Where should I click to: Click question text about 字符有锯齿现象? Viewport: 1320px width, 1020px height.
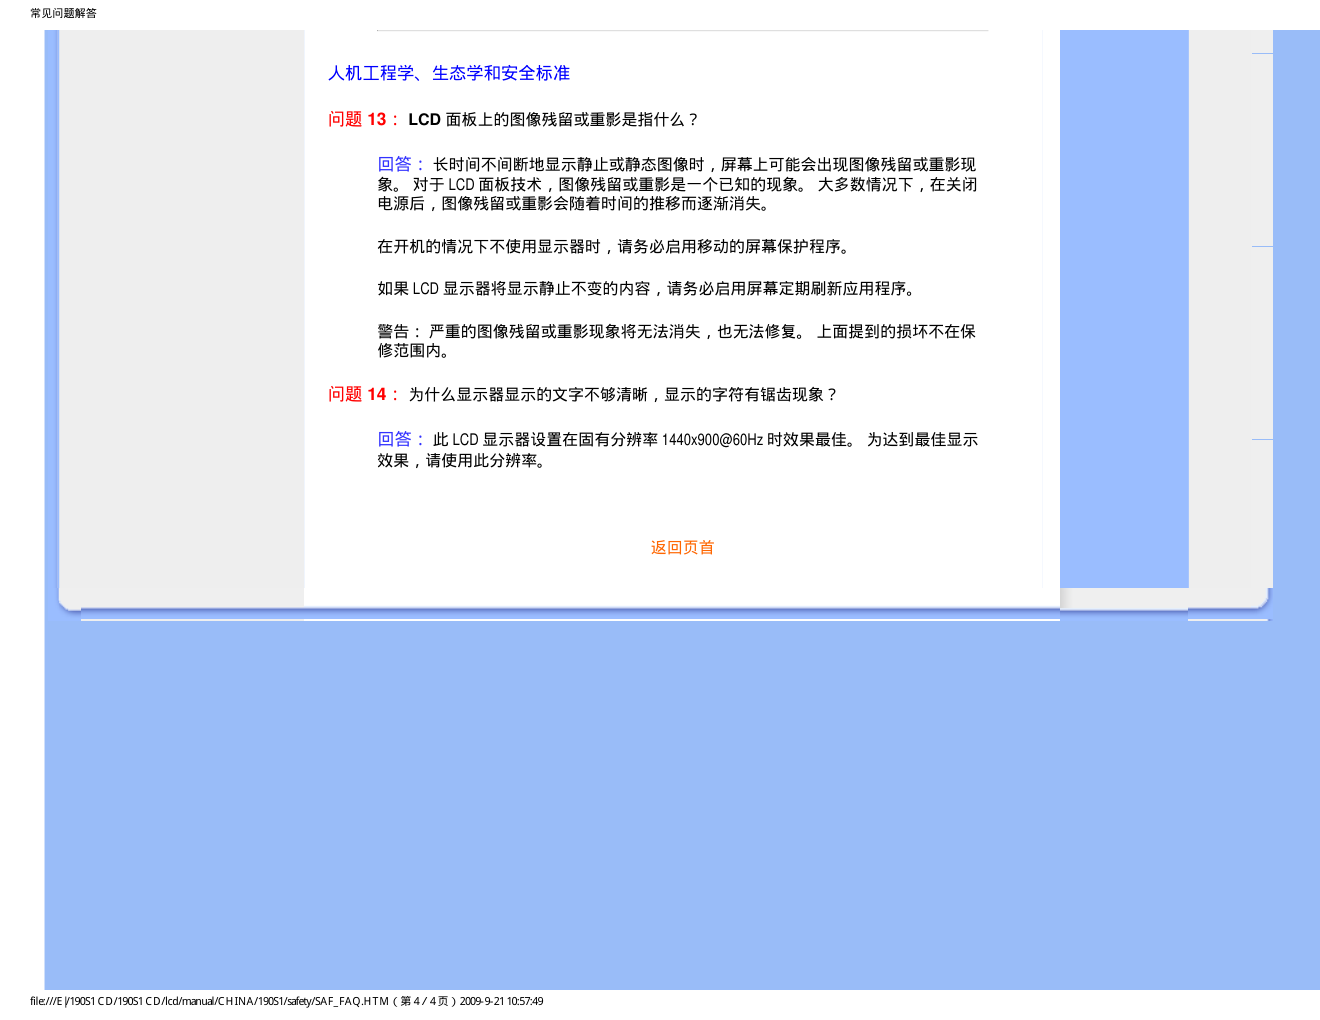pyautogui.click(x=622, y=395)
